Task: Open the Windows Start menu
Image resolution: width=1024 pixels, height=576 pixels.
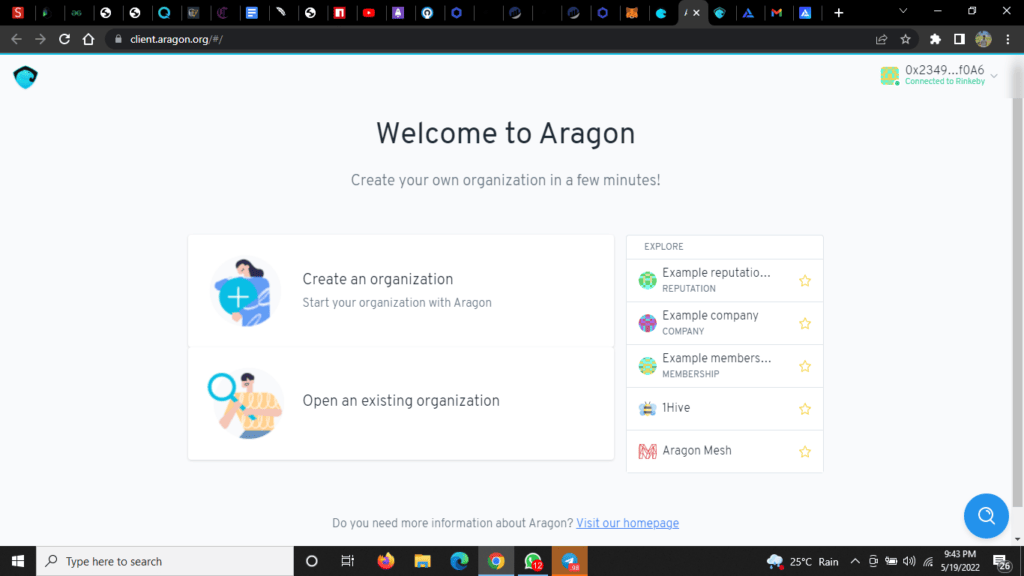Action: pos(18,561)
